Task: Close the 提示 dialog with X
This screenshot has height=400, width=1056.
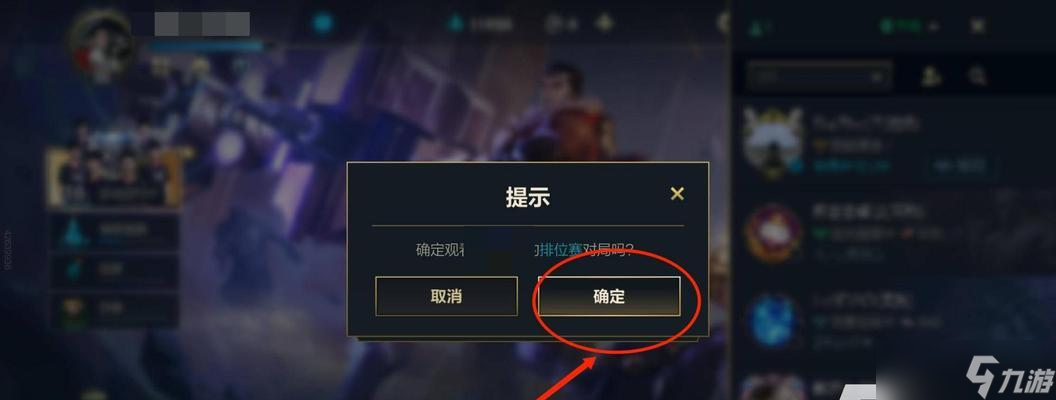Action: pos(677,194)
